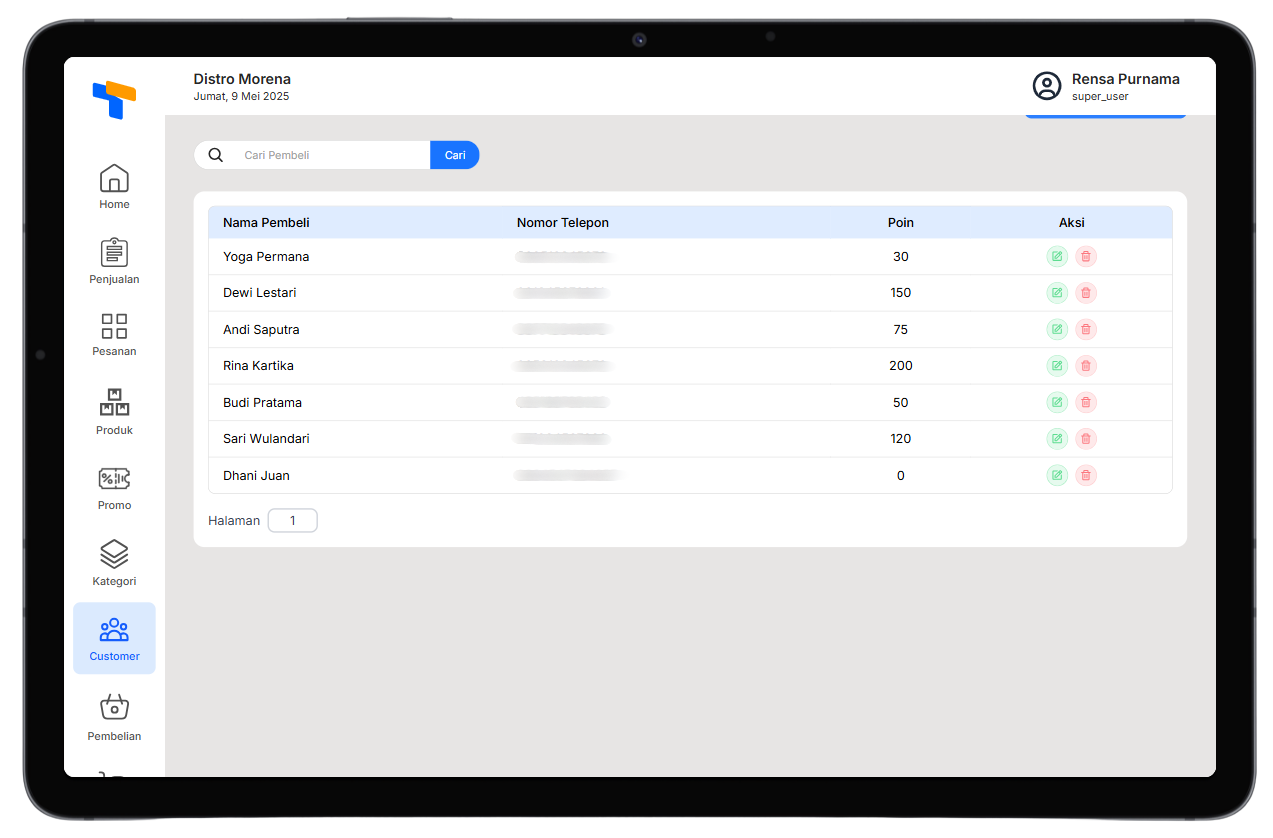Navigate to Produk in sidebar

(114, 411)
